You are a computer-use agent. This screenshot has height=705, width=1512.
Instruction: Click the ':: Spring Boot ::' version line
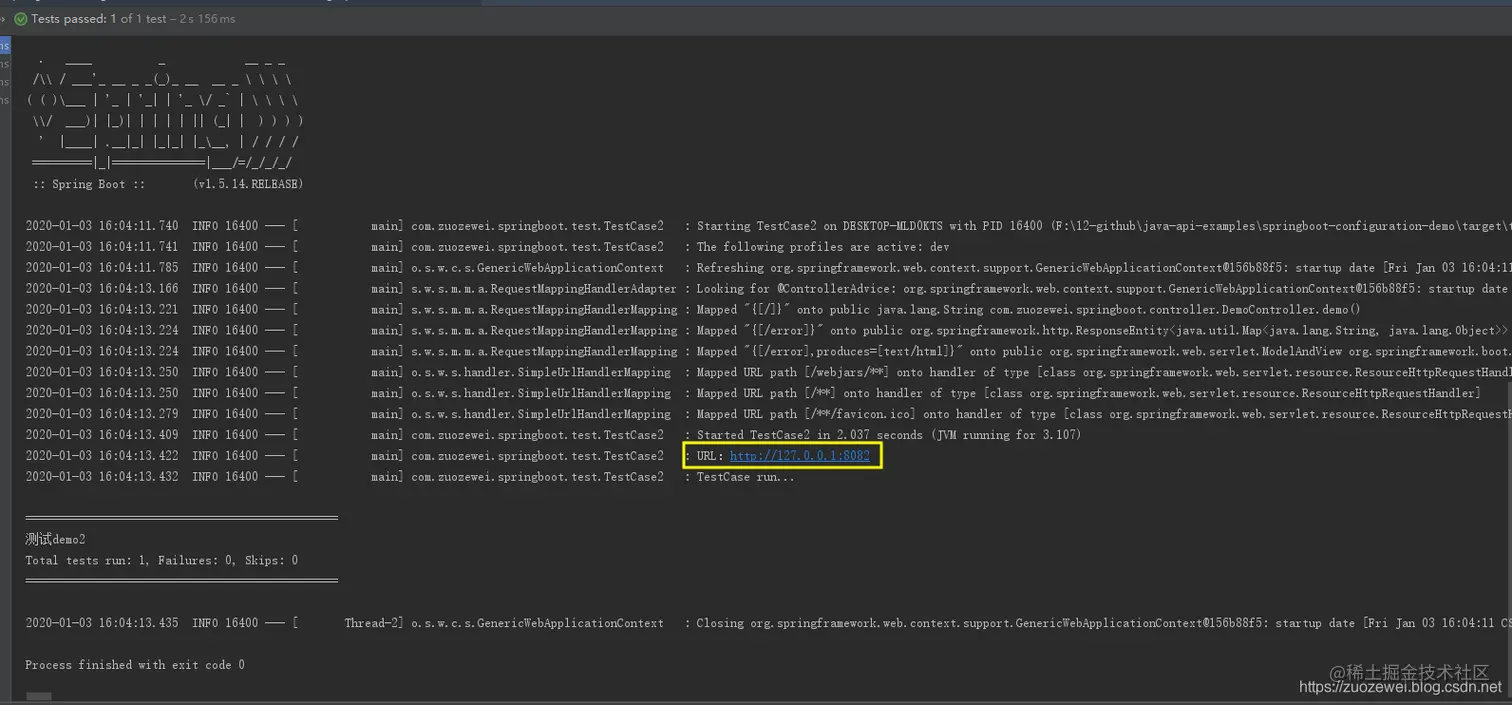click(x=168, y=184)
